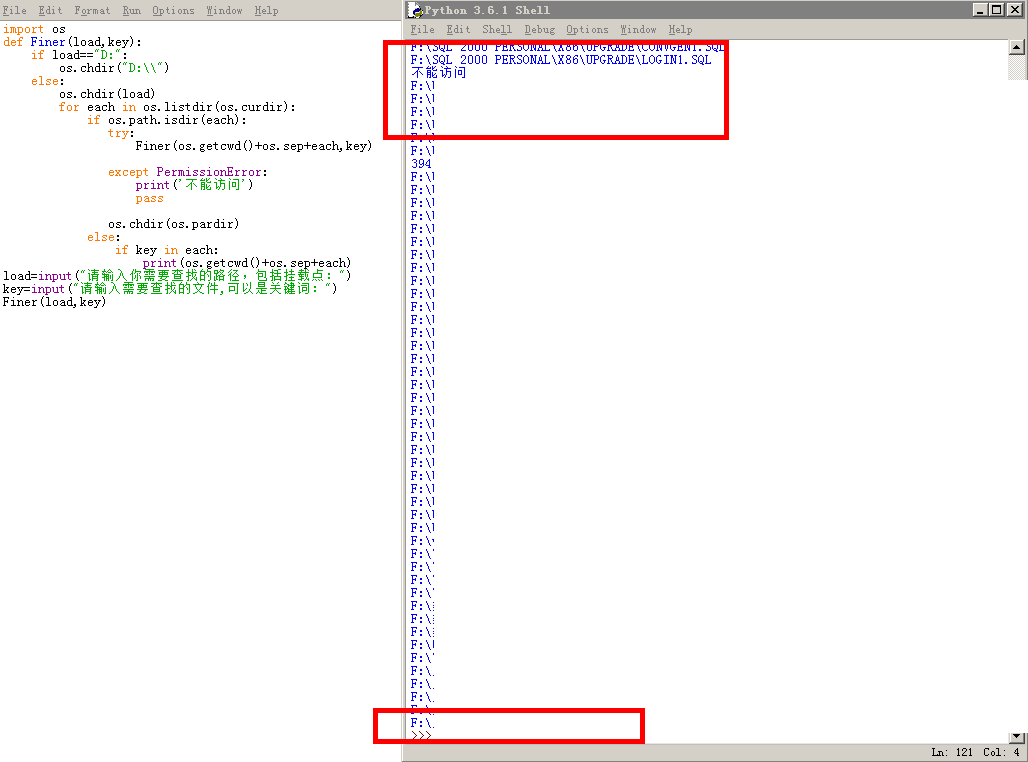Image resolution: width=1028 pixels, height=762 pixels.
Task: Close the Python 3.6.1 Shell window
Action: pyautogui.click(x=1015, y=10)
